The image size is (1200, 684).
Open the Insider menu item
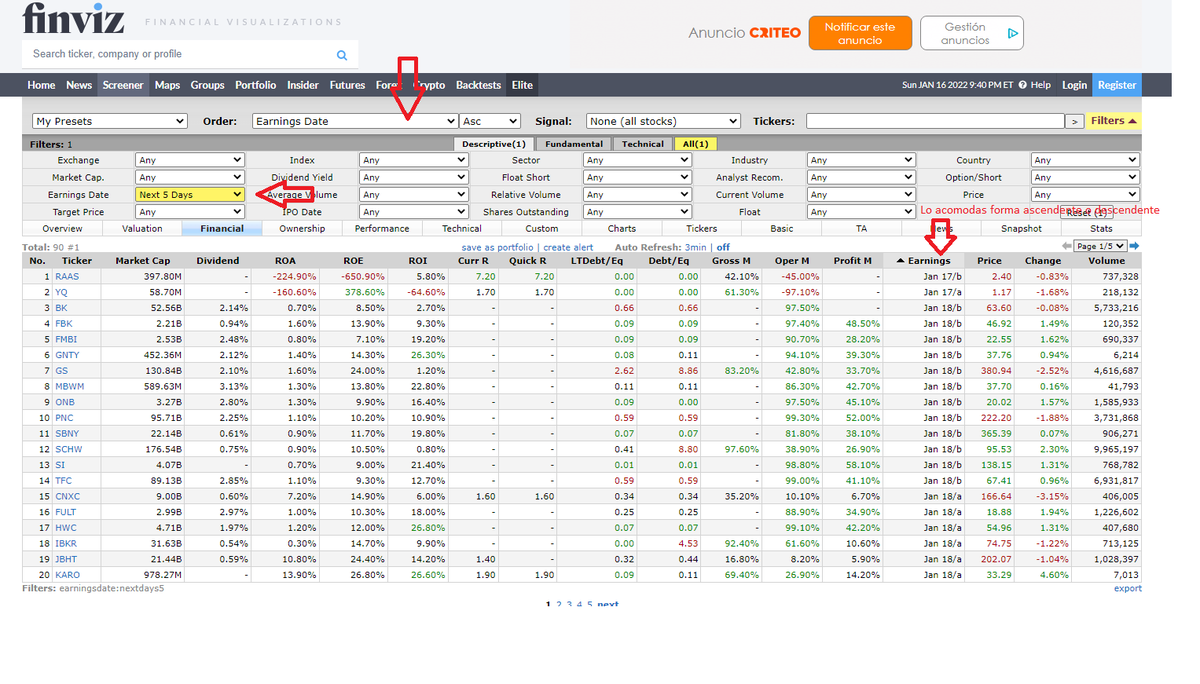(303, 85)
